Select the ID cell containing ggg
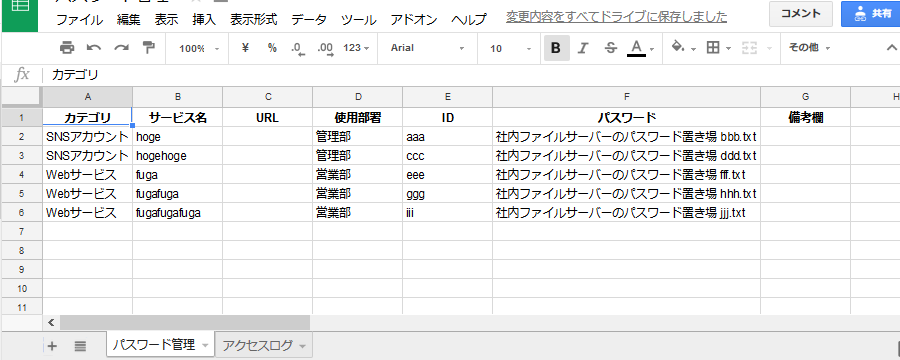The image size is (900, 360). pos(447,193)
